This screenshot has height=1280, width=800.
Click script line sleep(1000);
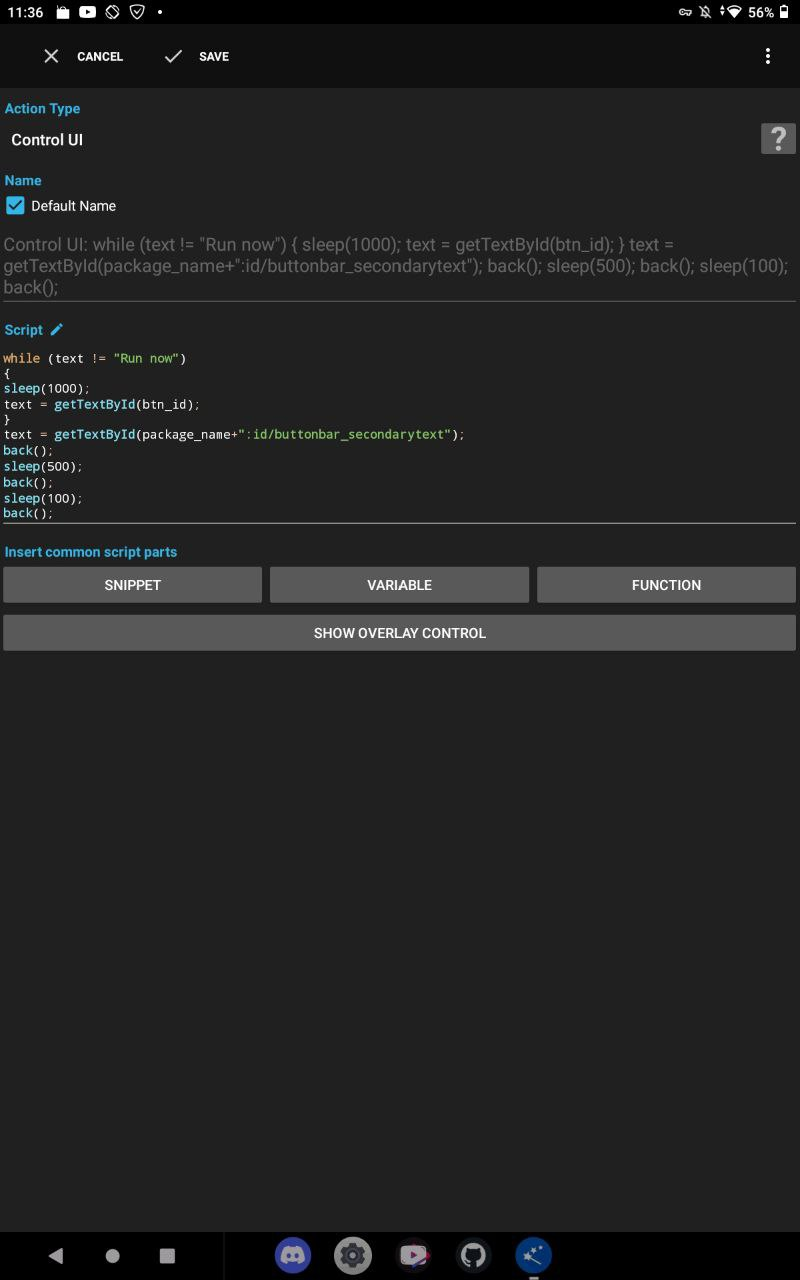(x=47, y=389)
